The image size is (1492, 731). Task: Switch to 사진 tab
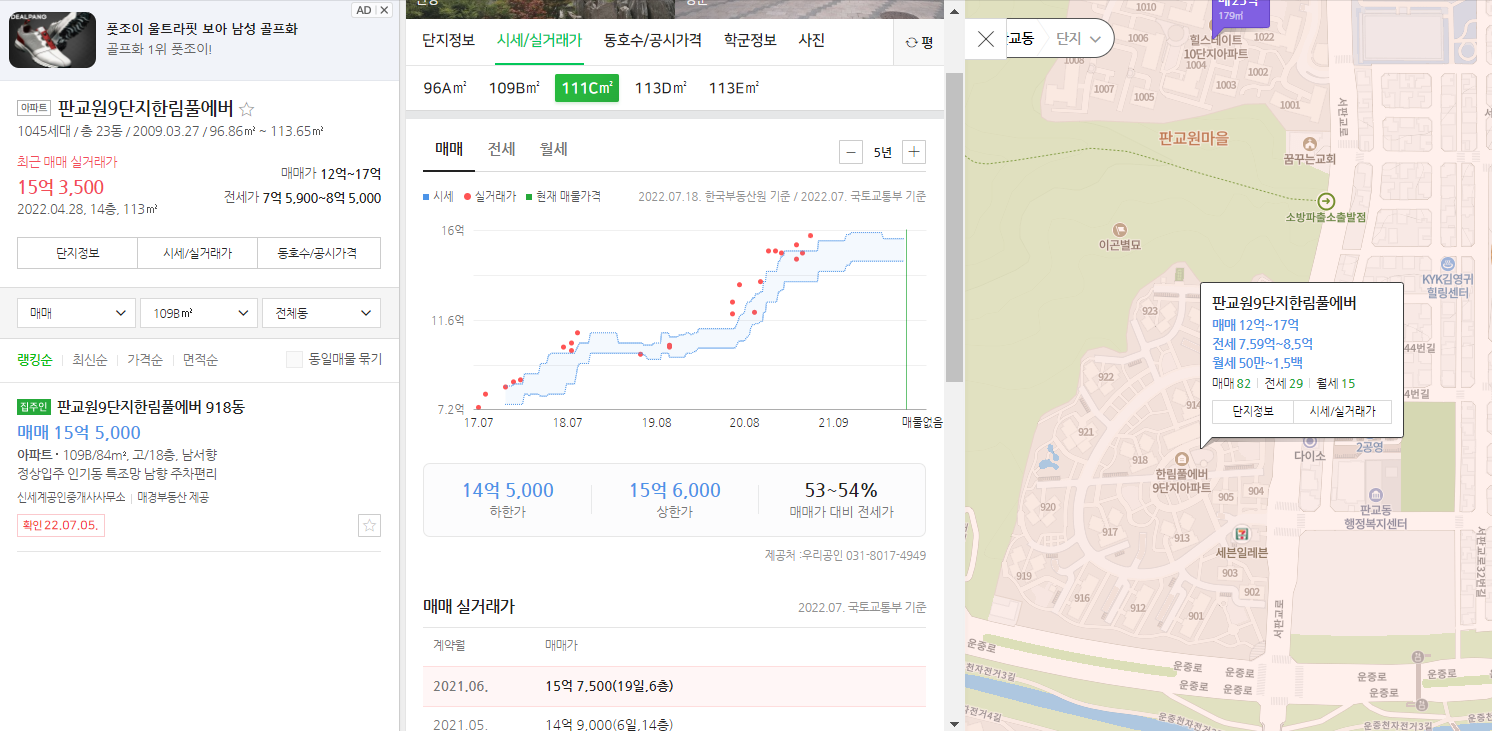coord(811,41)
